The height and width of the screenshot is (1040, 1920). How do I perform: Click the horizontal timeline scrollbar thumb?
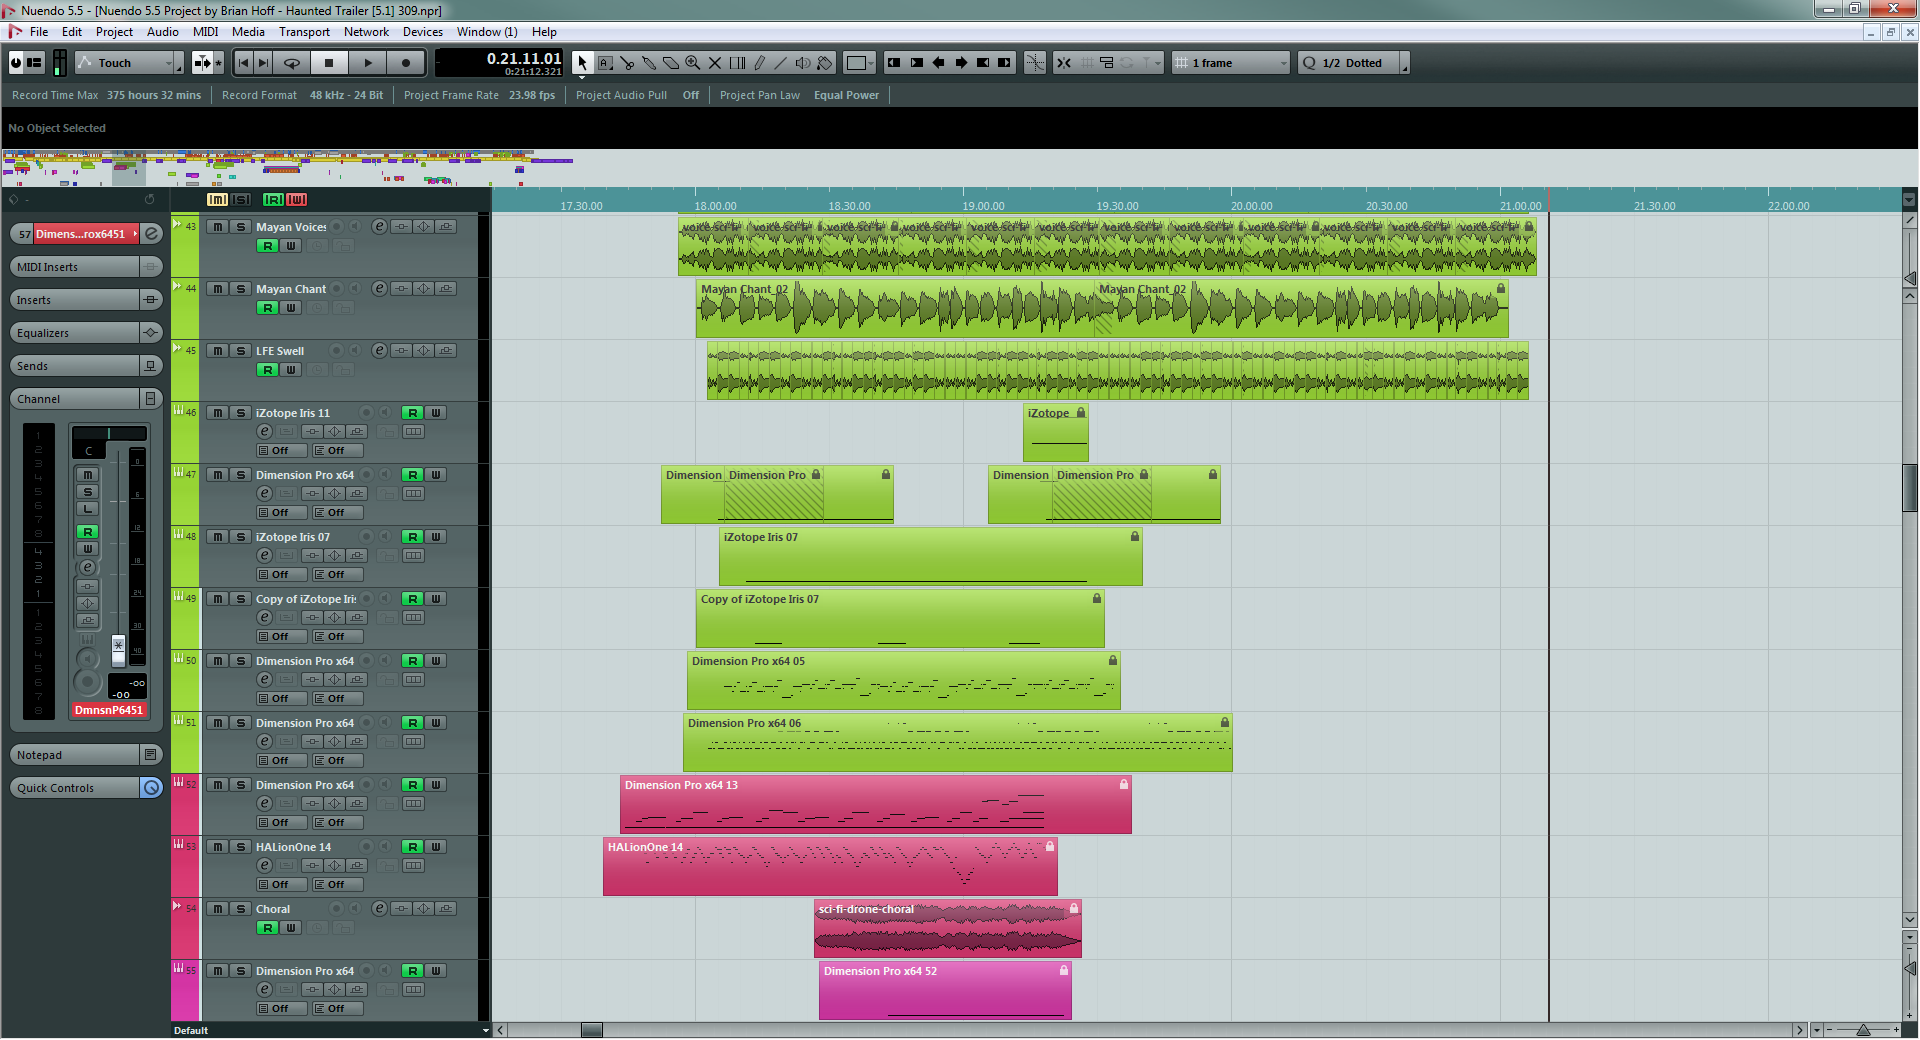point(592,1030)
